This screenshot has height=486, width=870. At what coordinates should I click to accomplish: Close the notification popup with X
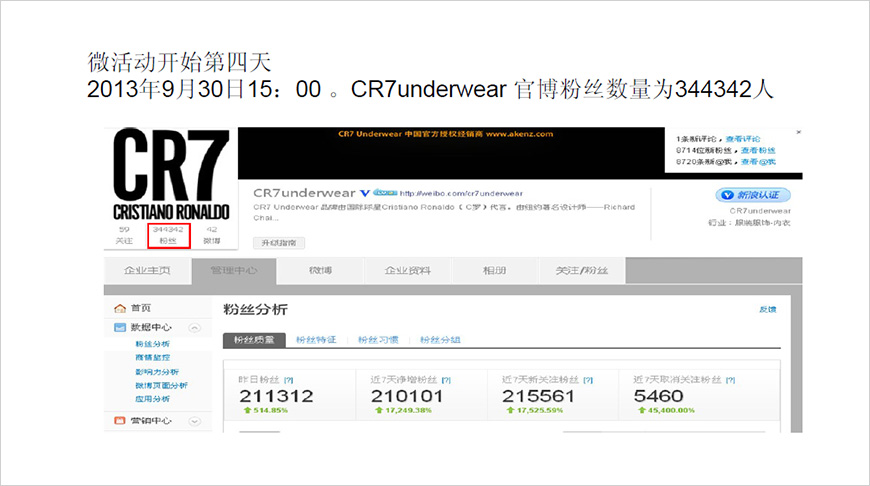point(798,132)
